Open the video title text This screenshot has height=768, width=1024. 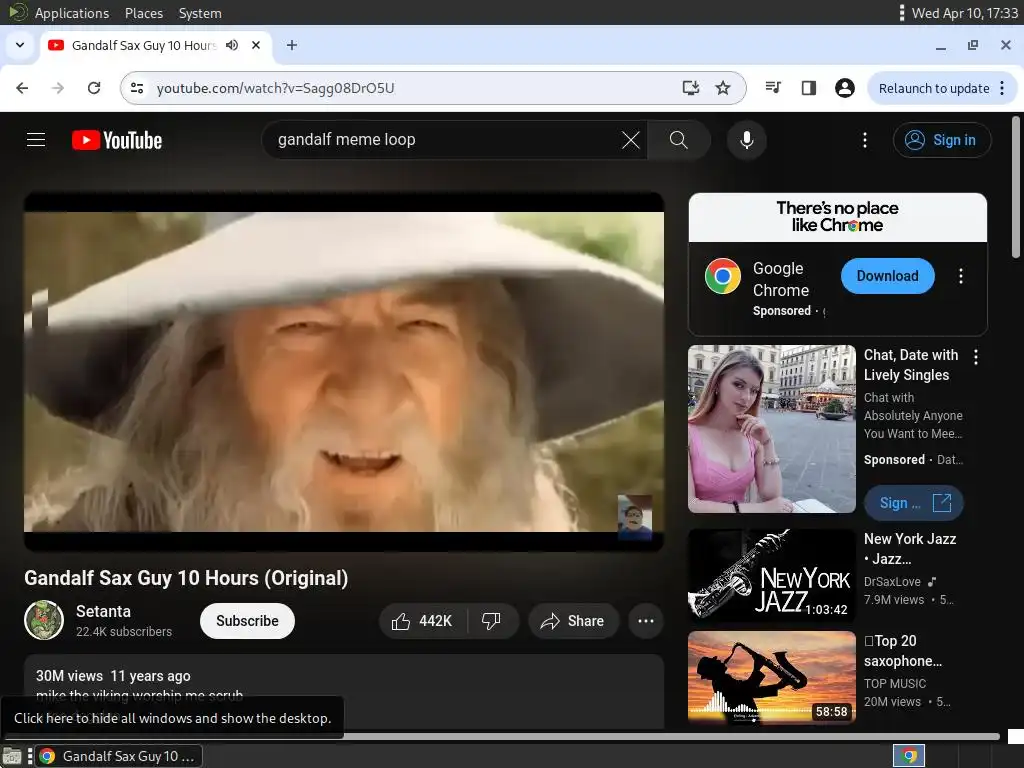[x=186, y=578]
